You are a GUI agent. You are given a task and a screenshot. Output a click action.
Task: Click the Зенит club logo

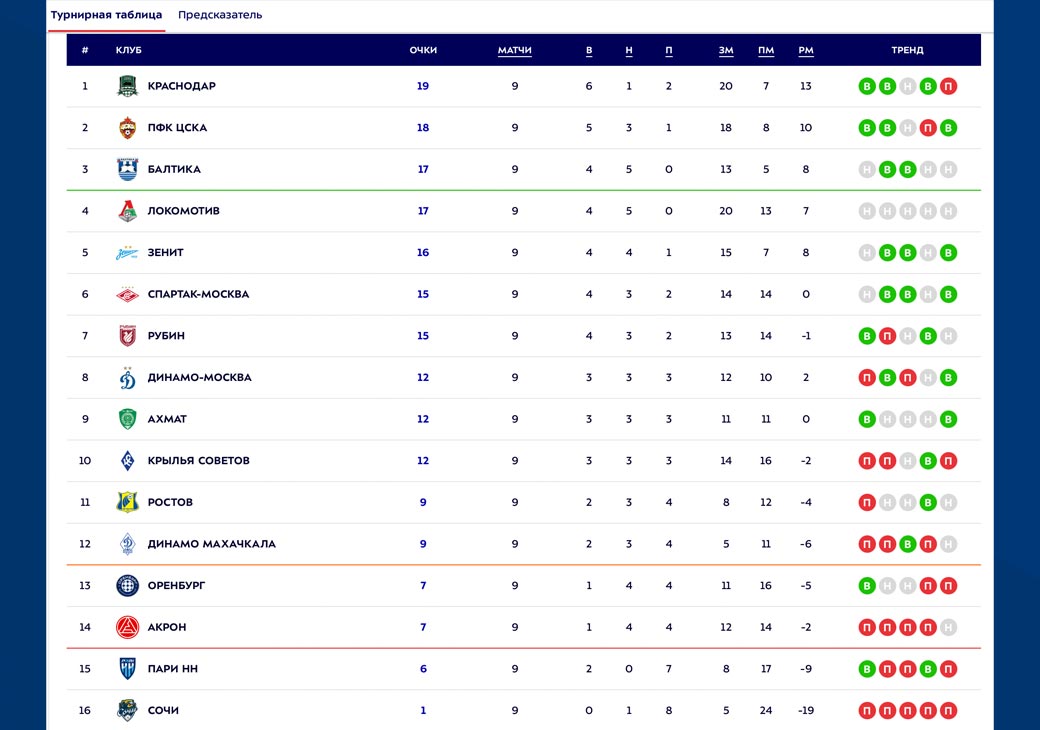127,253
